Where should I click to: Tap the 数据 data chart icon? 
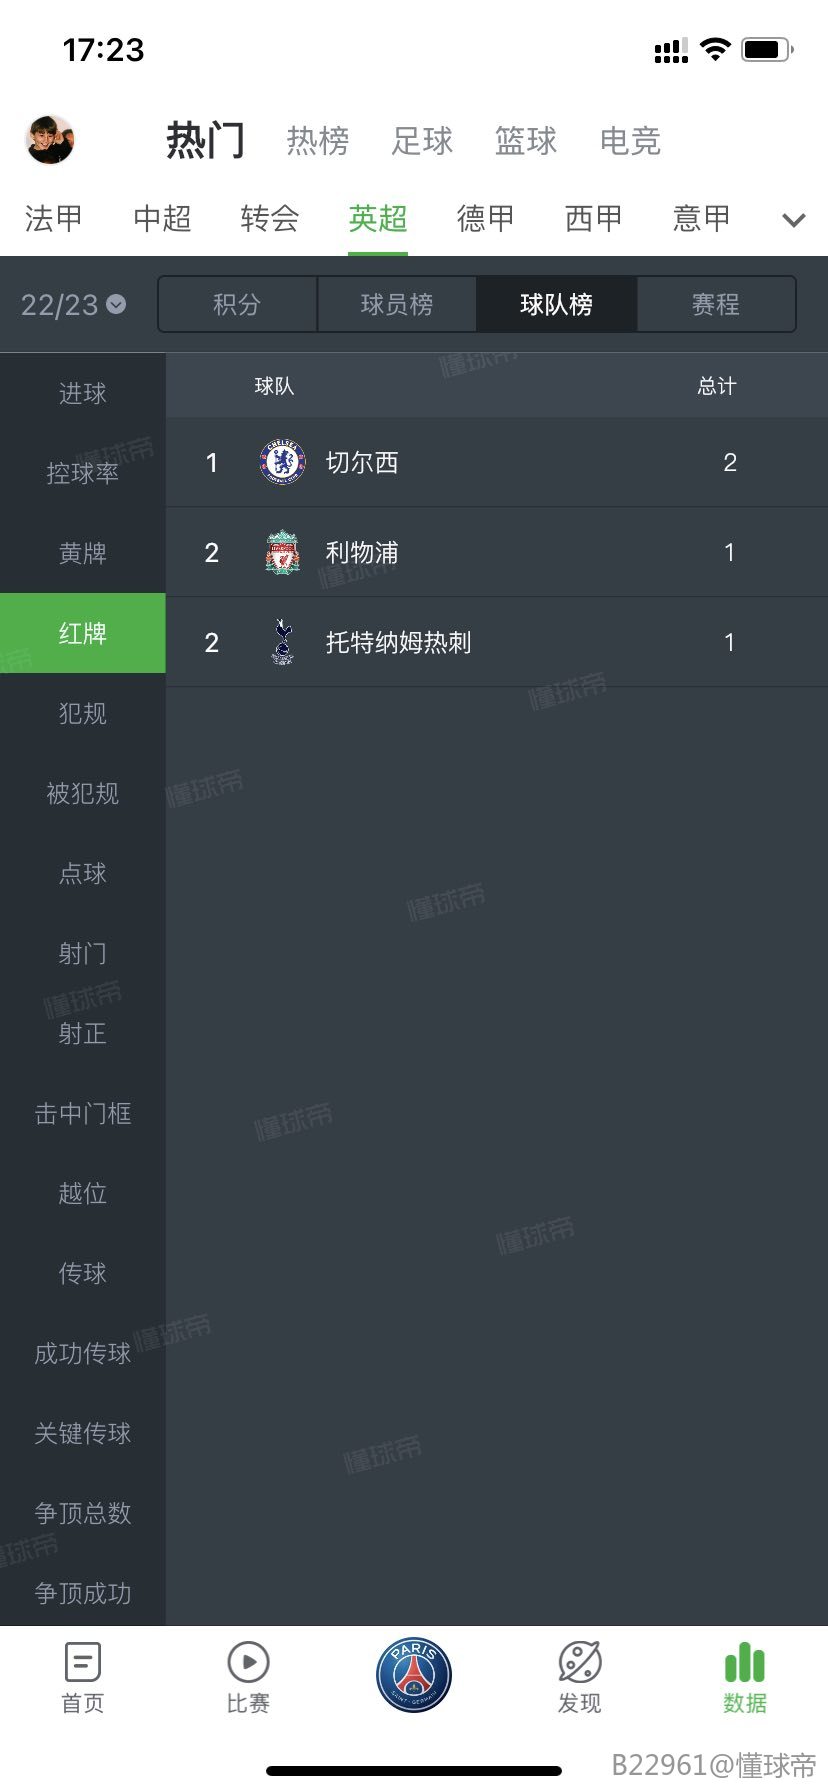745,1664
